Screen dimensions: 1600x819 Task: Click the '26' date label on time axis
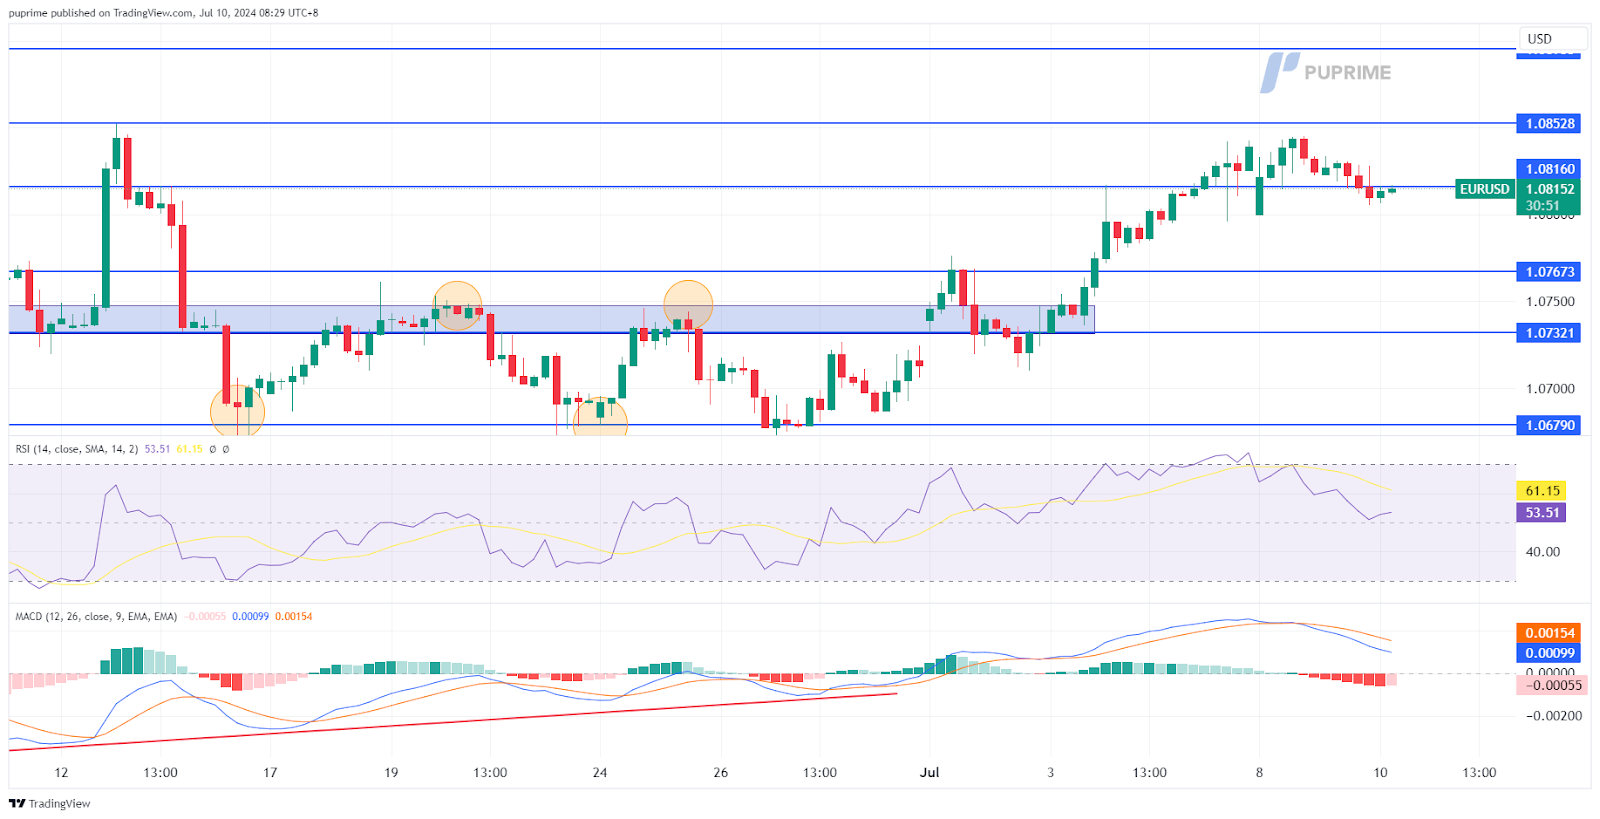pos(721,772)
